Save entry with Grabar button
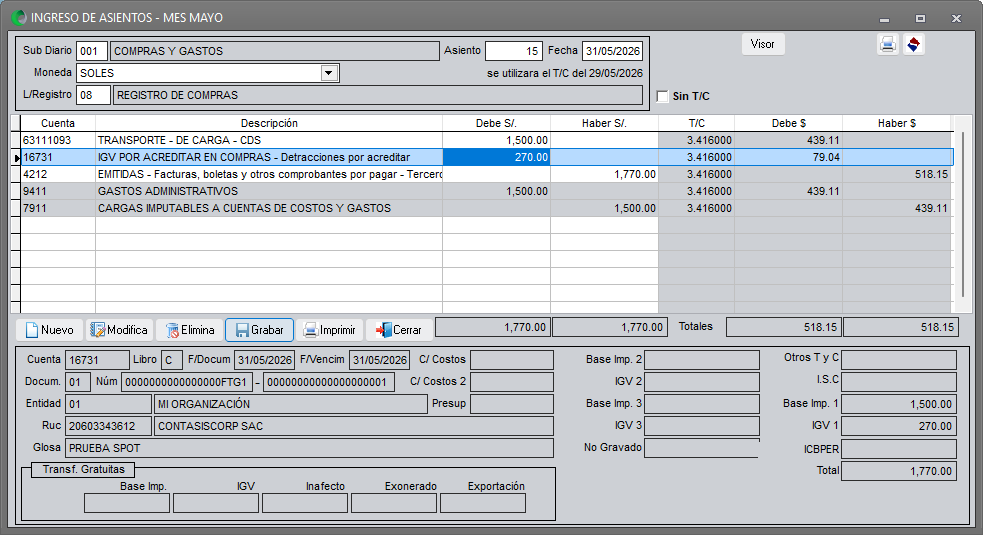The height and width of the screenshot is (535, 983). coord(260,330)
